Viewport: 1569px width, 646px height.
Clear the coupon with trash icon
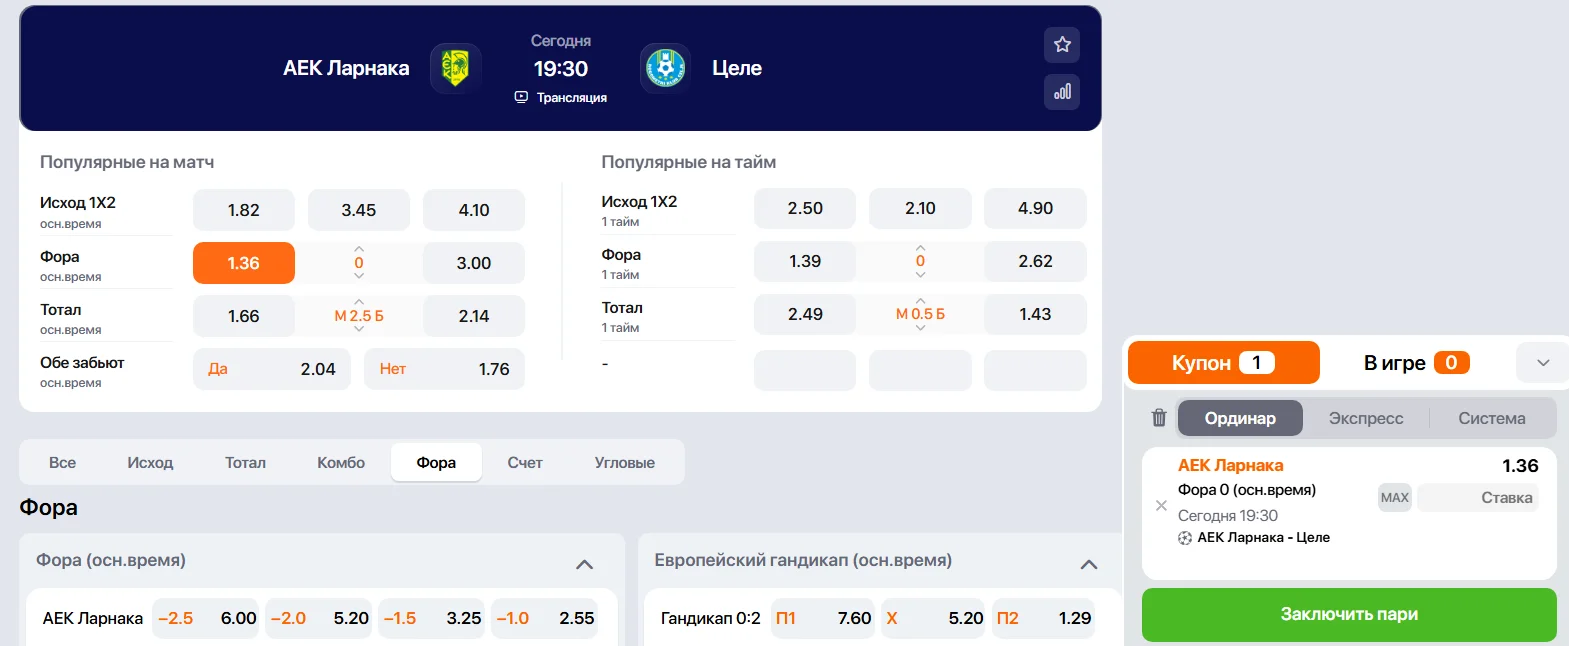pyautogui.click(x=1159, y=418)
